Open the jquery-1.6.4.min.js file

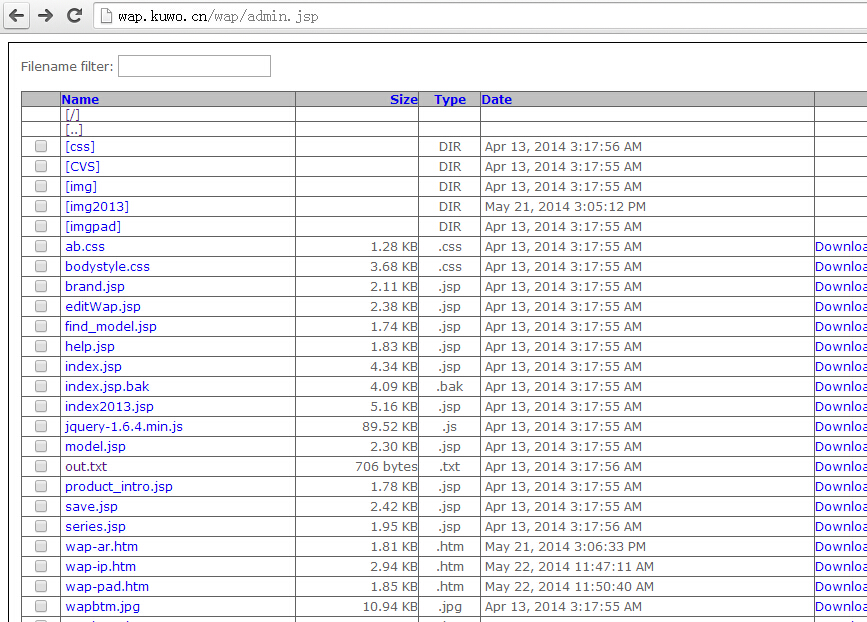coord(124,426)
